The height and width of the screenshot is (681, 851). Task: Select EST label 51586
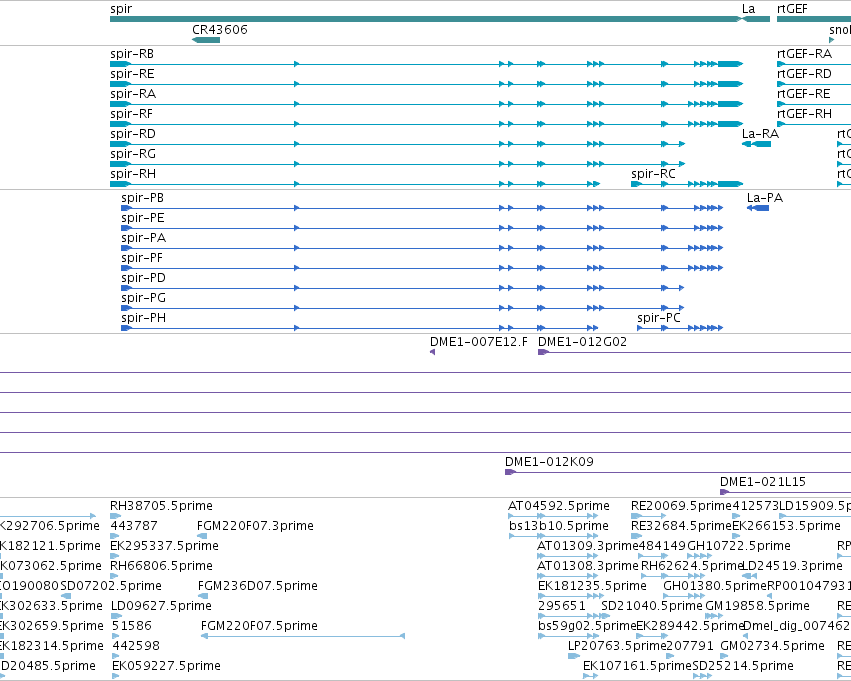[x=132, y=626]
